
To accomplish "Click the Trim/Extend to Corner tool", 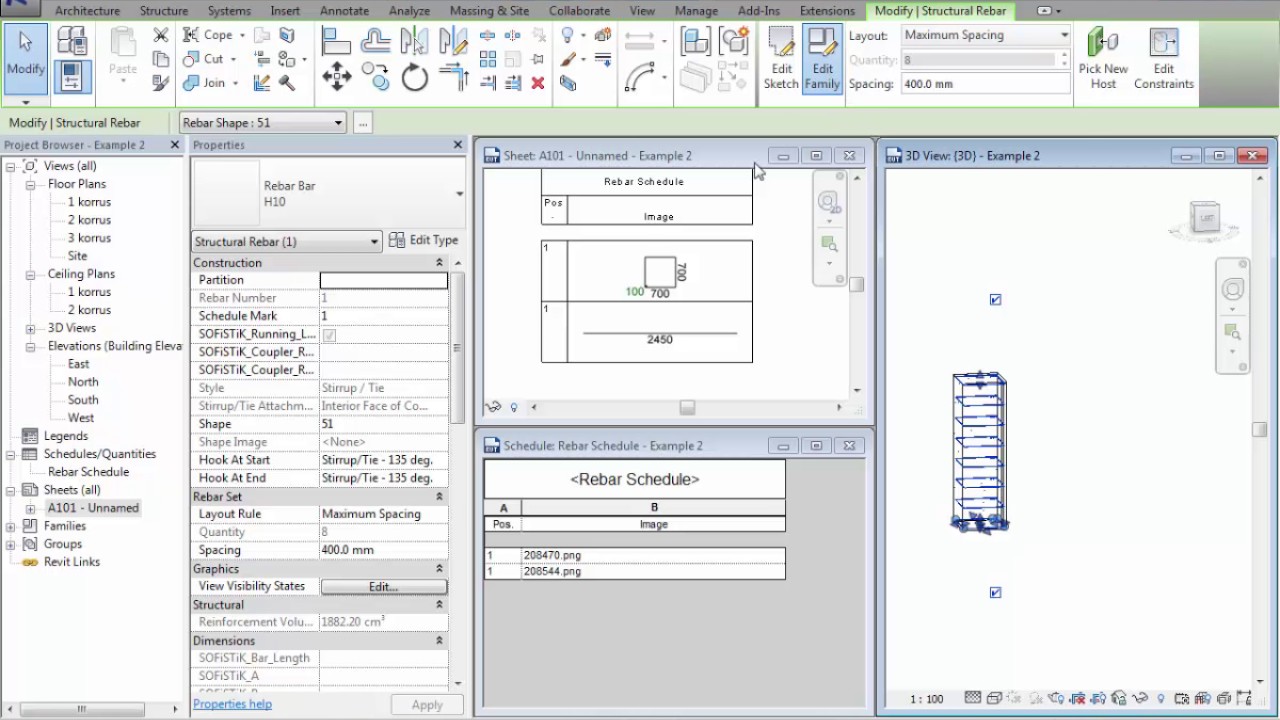I will [453, 77].
